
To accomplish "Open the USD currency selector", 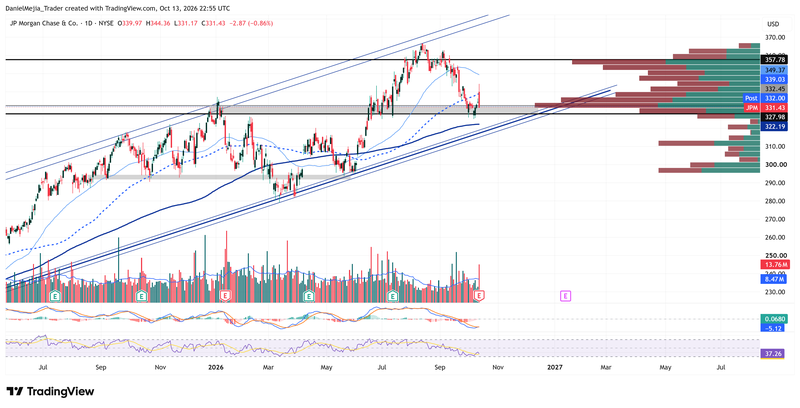I will coord(773,24).
